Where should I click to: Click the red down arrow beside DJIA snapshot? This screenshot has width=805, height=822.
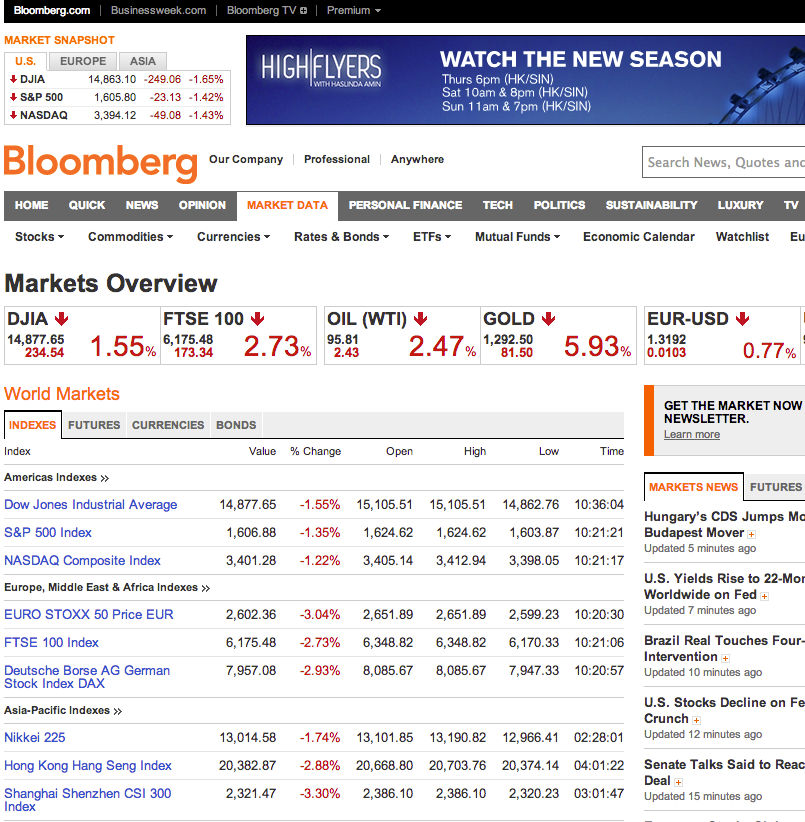tap(13, 79)
